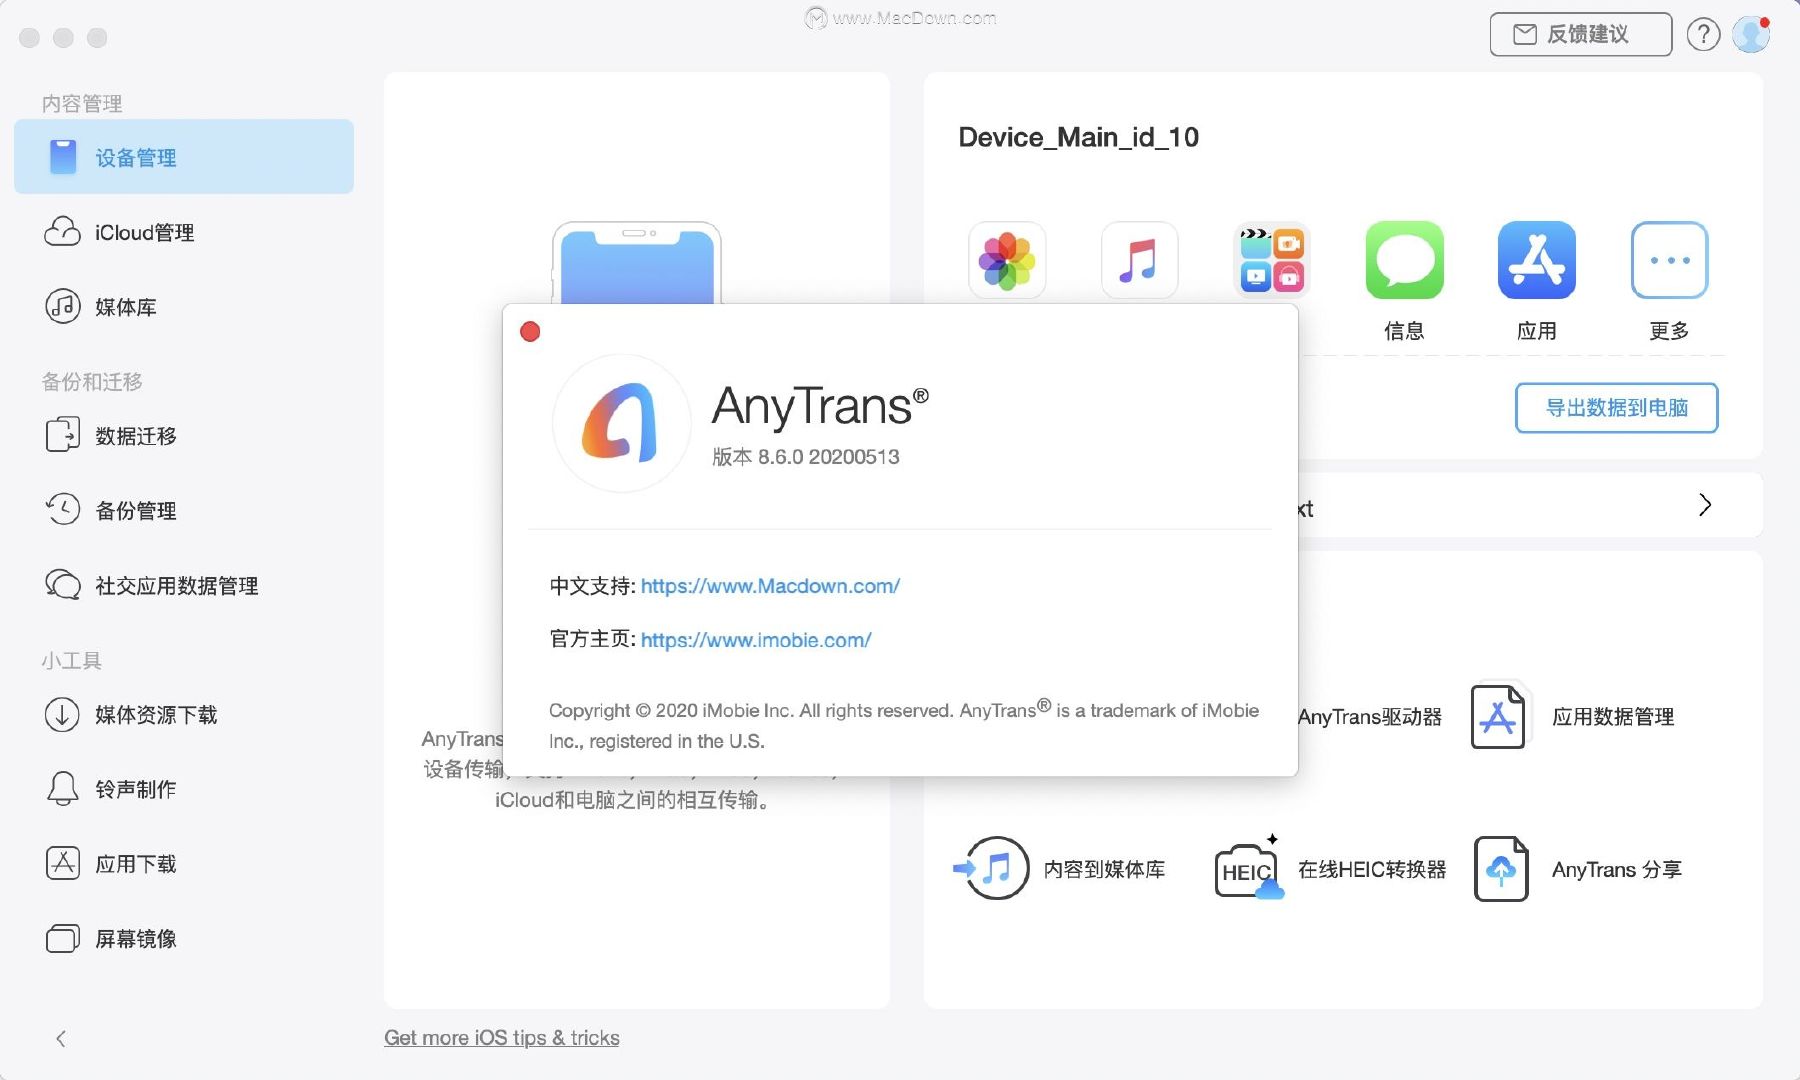
Task: Open the 更多 more options icon
Action: click(x=1669, y=260)
